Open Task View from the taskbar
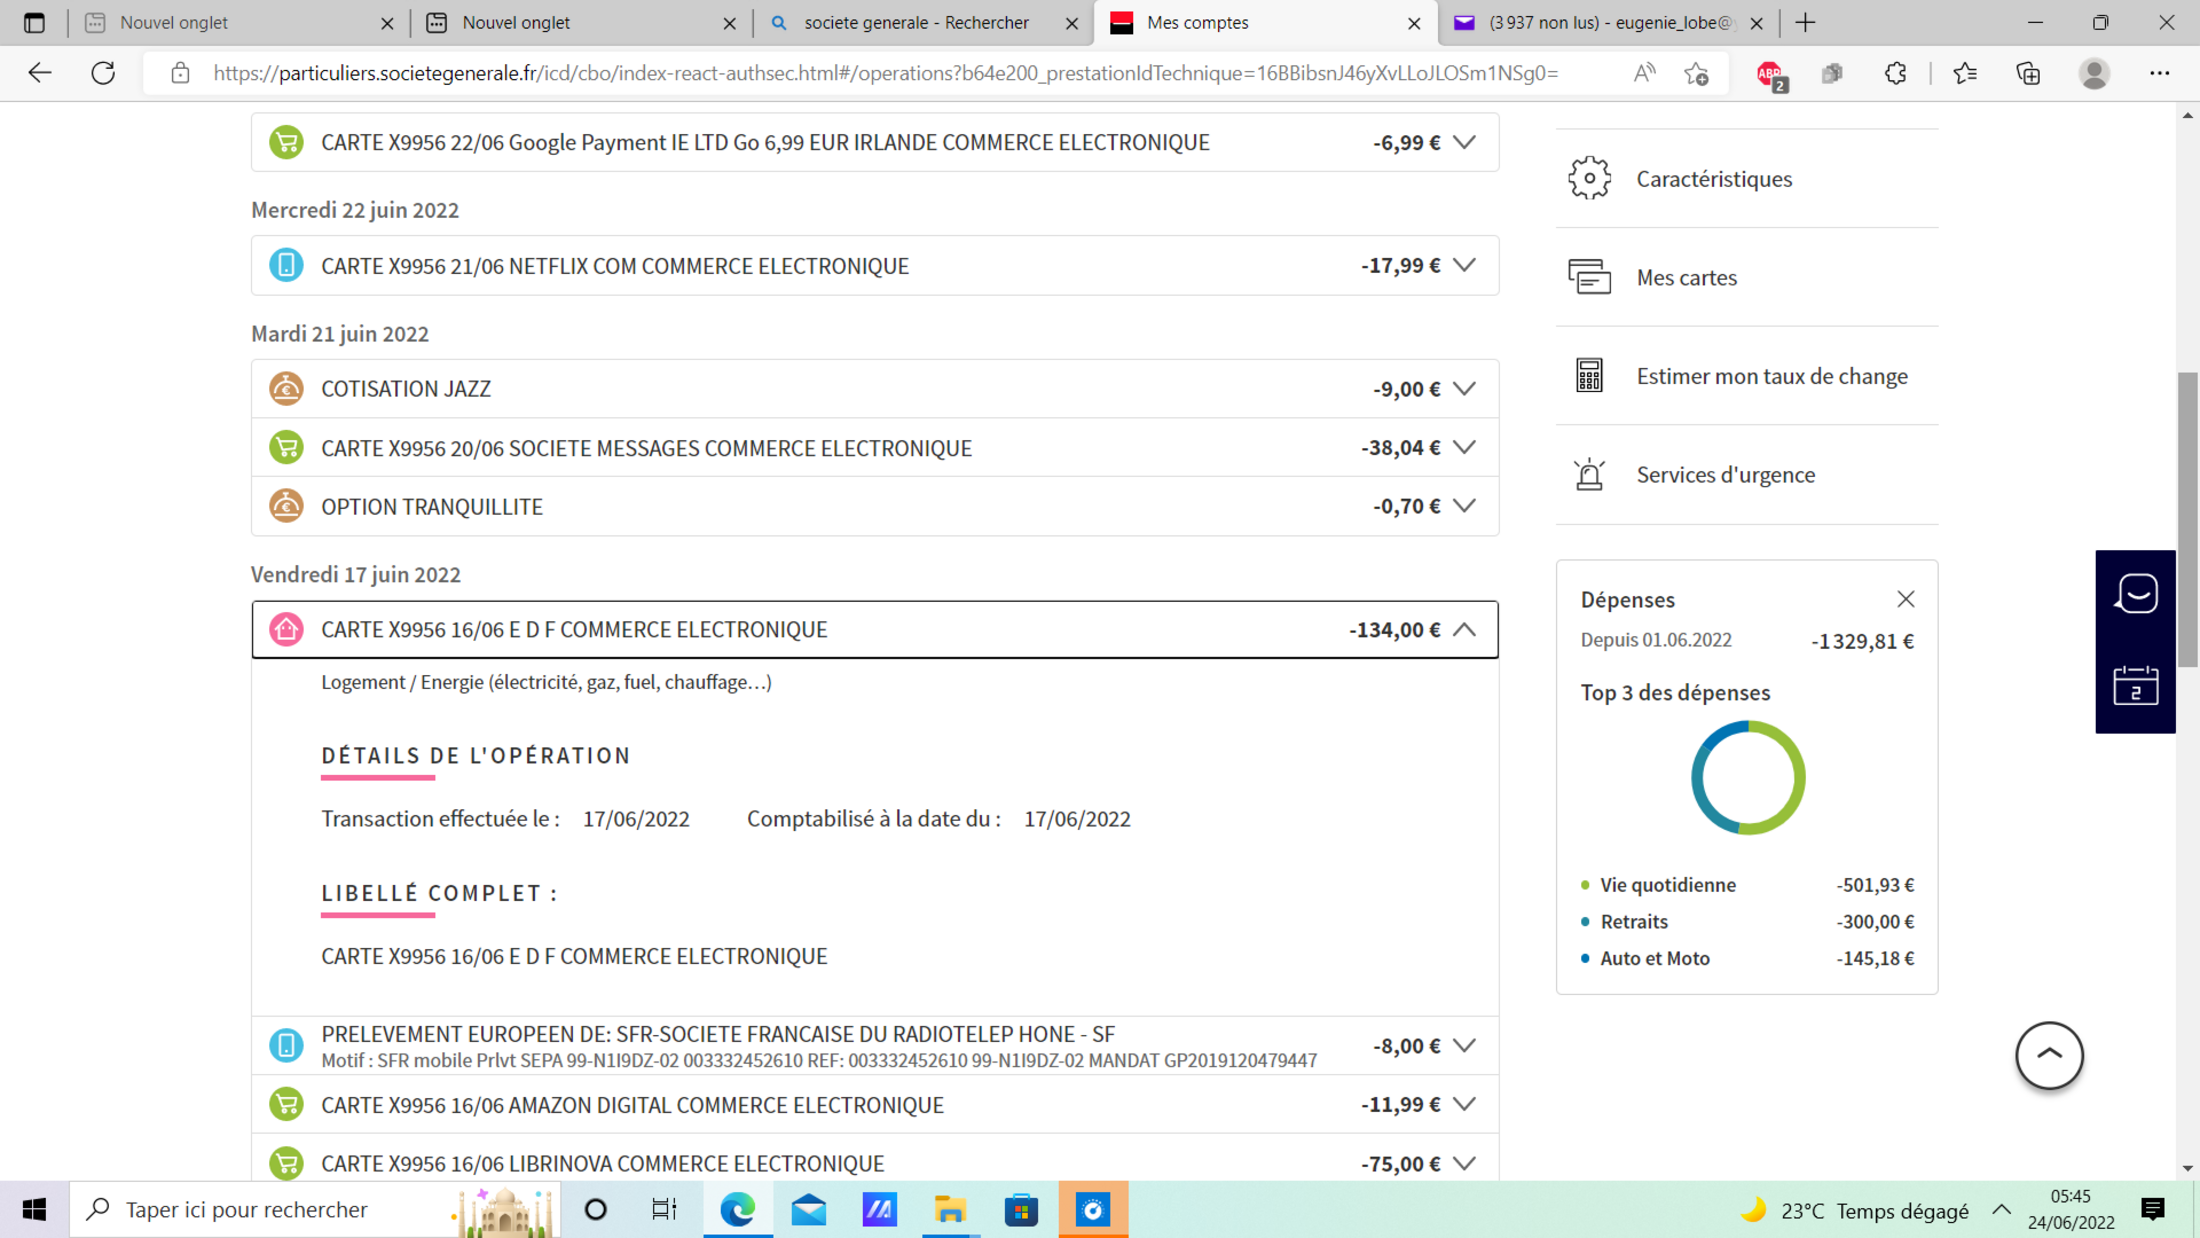The image size is (2200, 1238). point(664,1210)
